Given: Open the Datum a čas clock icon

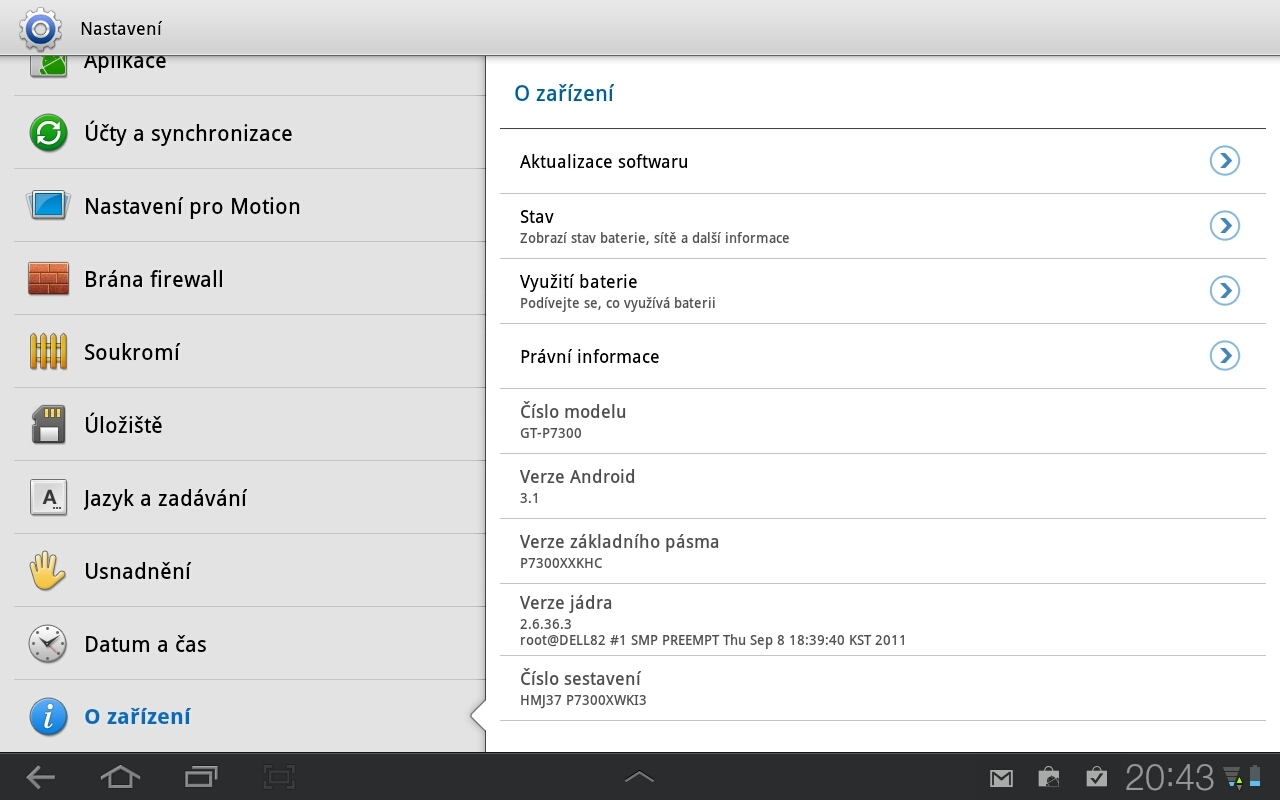Looking at the screenshot, I should (47, 644).
